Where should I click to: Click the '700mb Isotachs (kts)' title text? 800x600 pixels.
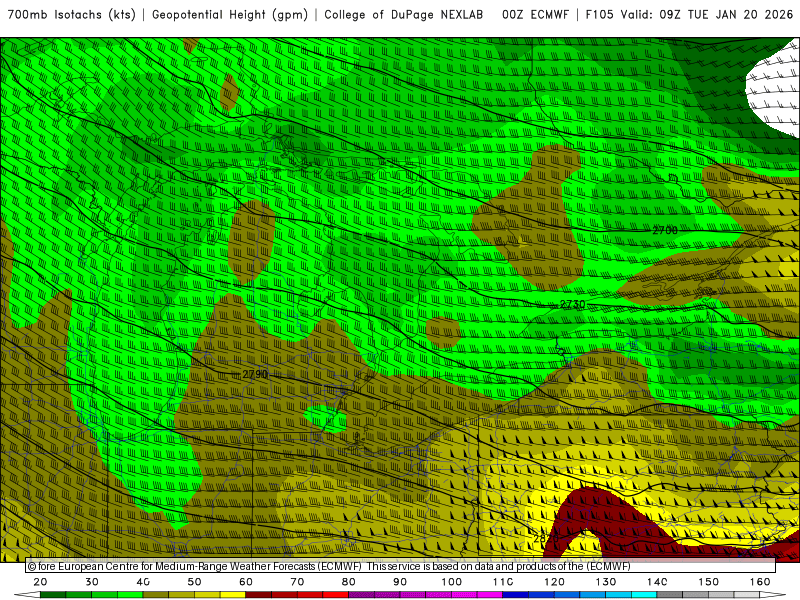click(71, 15)
